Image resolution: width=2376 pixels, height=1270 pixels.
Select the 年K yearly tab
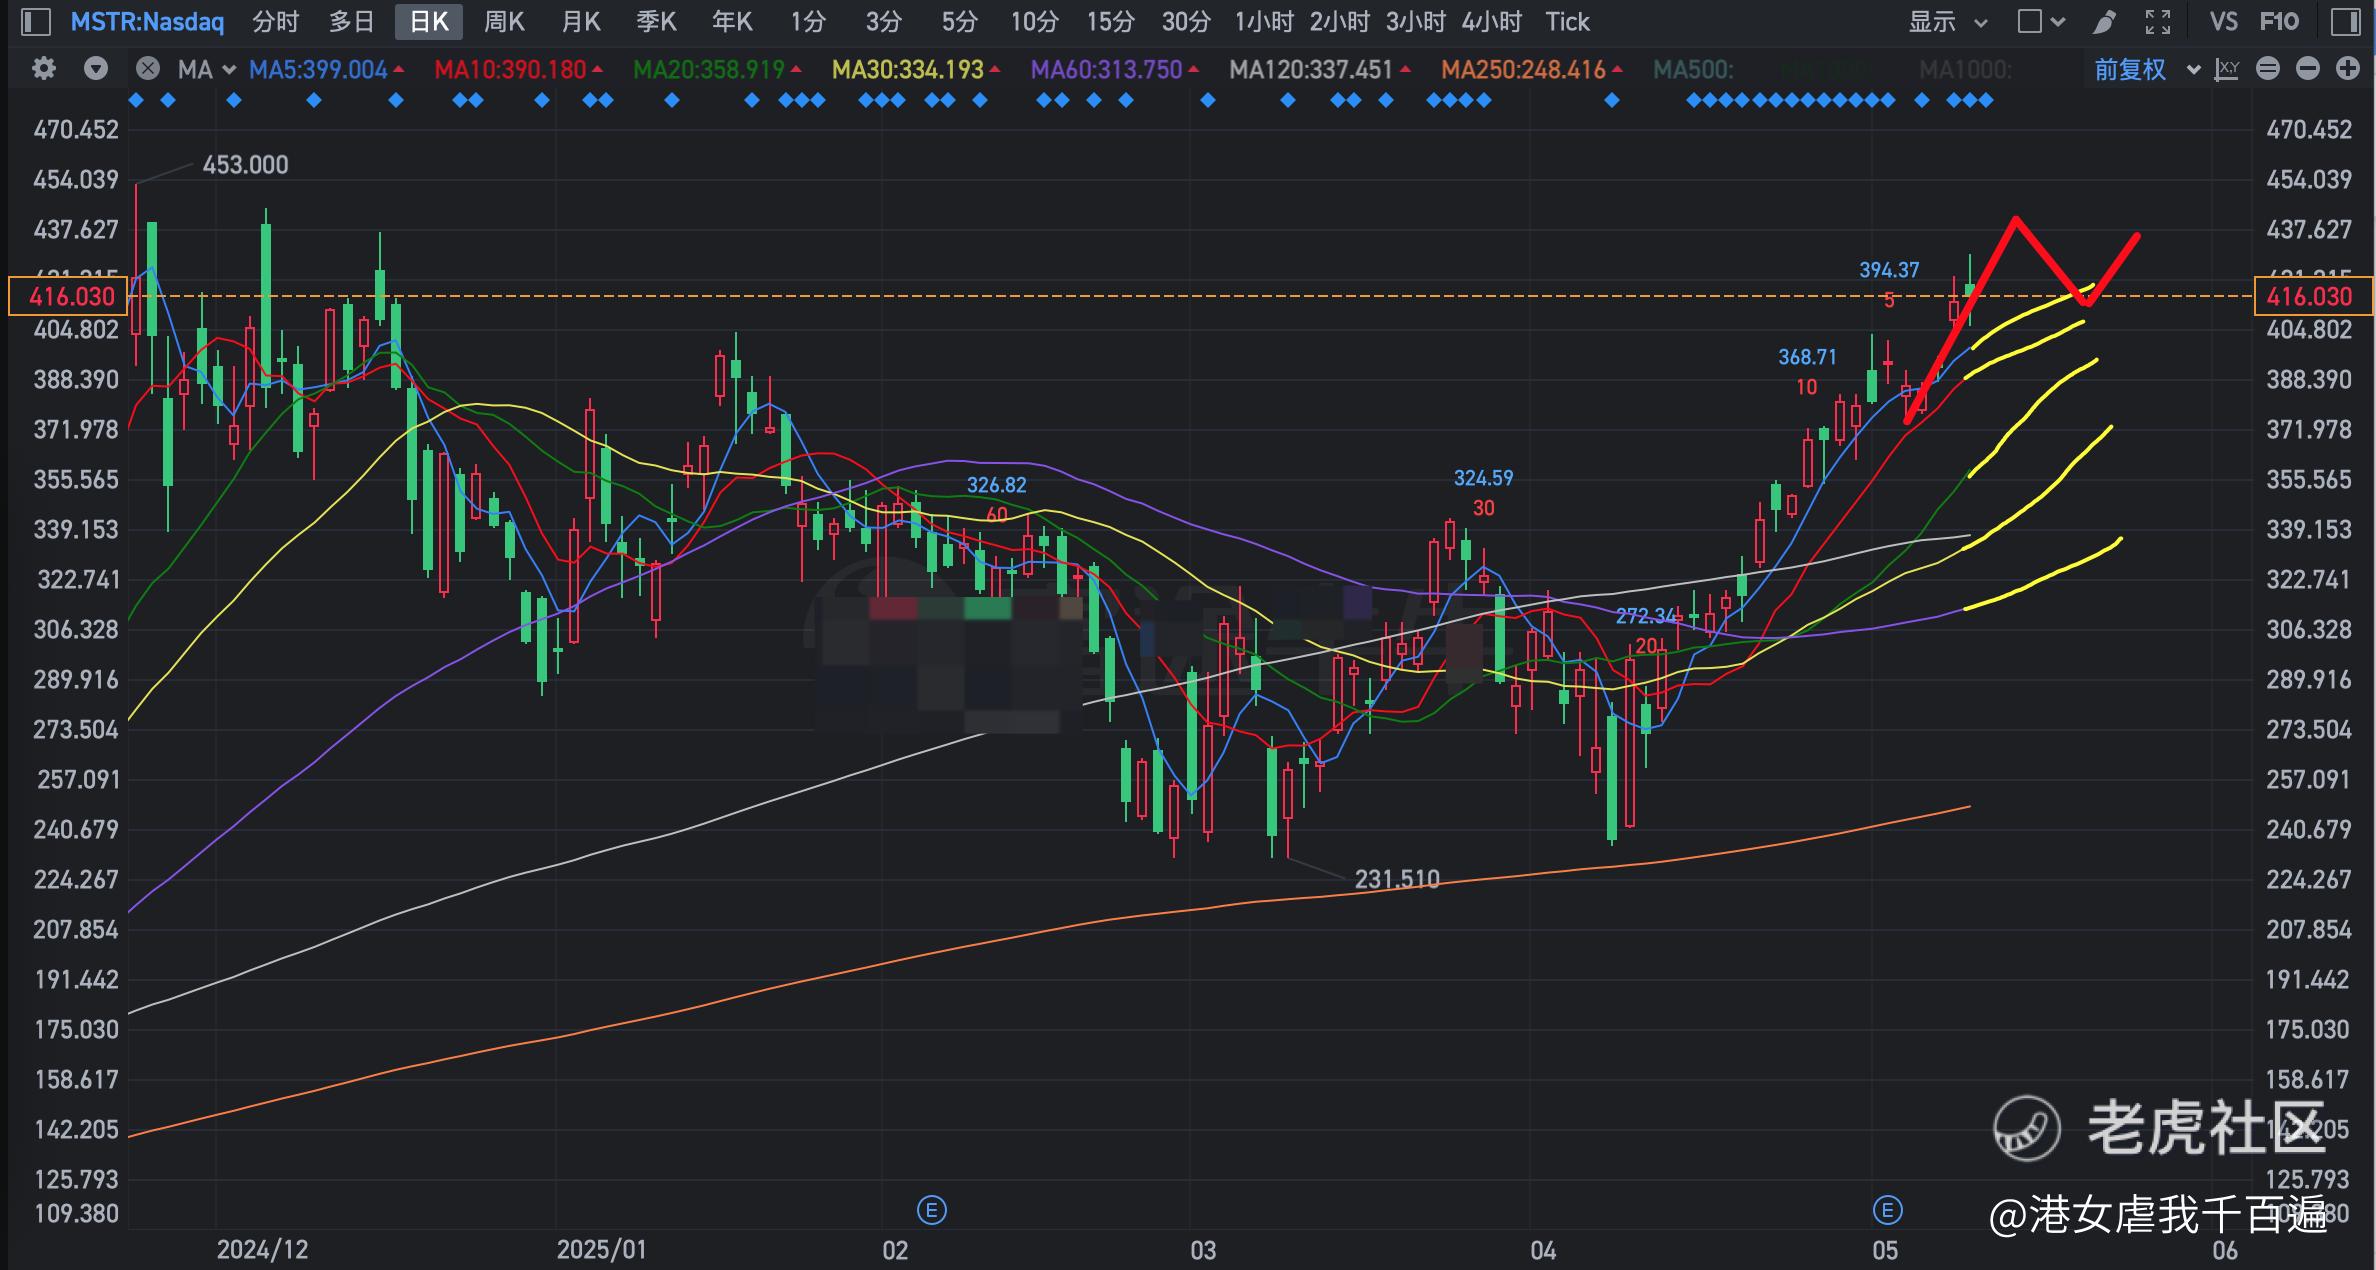[x=732, y=21]
